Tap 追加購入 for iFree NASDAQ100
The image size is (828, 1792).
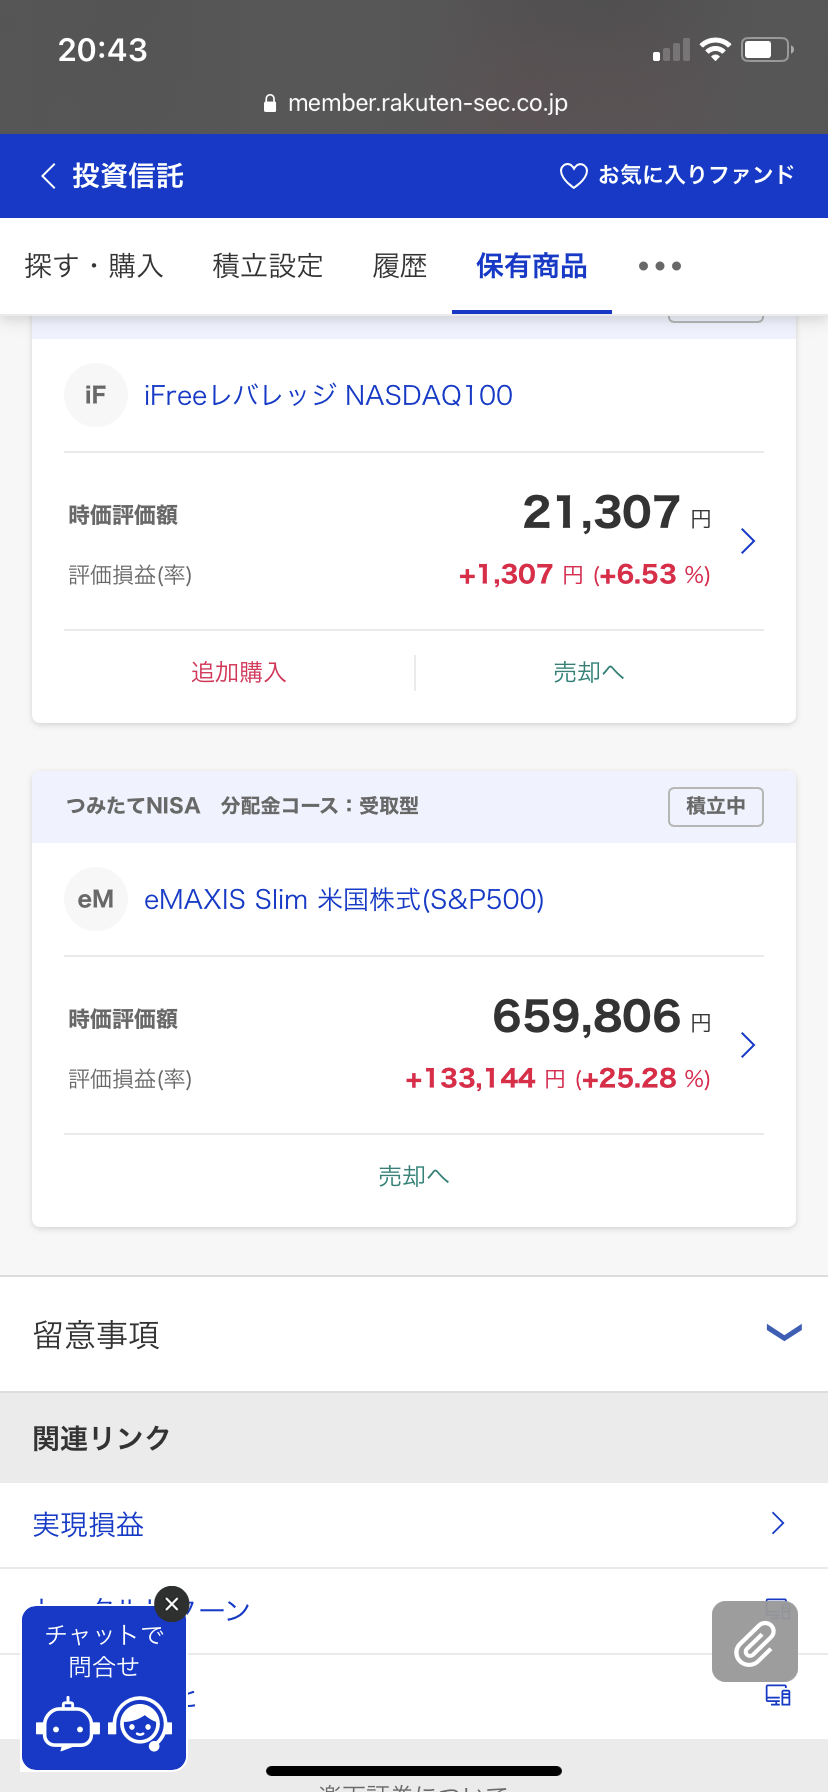[x=239, y=672]
